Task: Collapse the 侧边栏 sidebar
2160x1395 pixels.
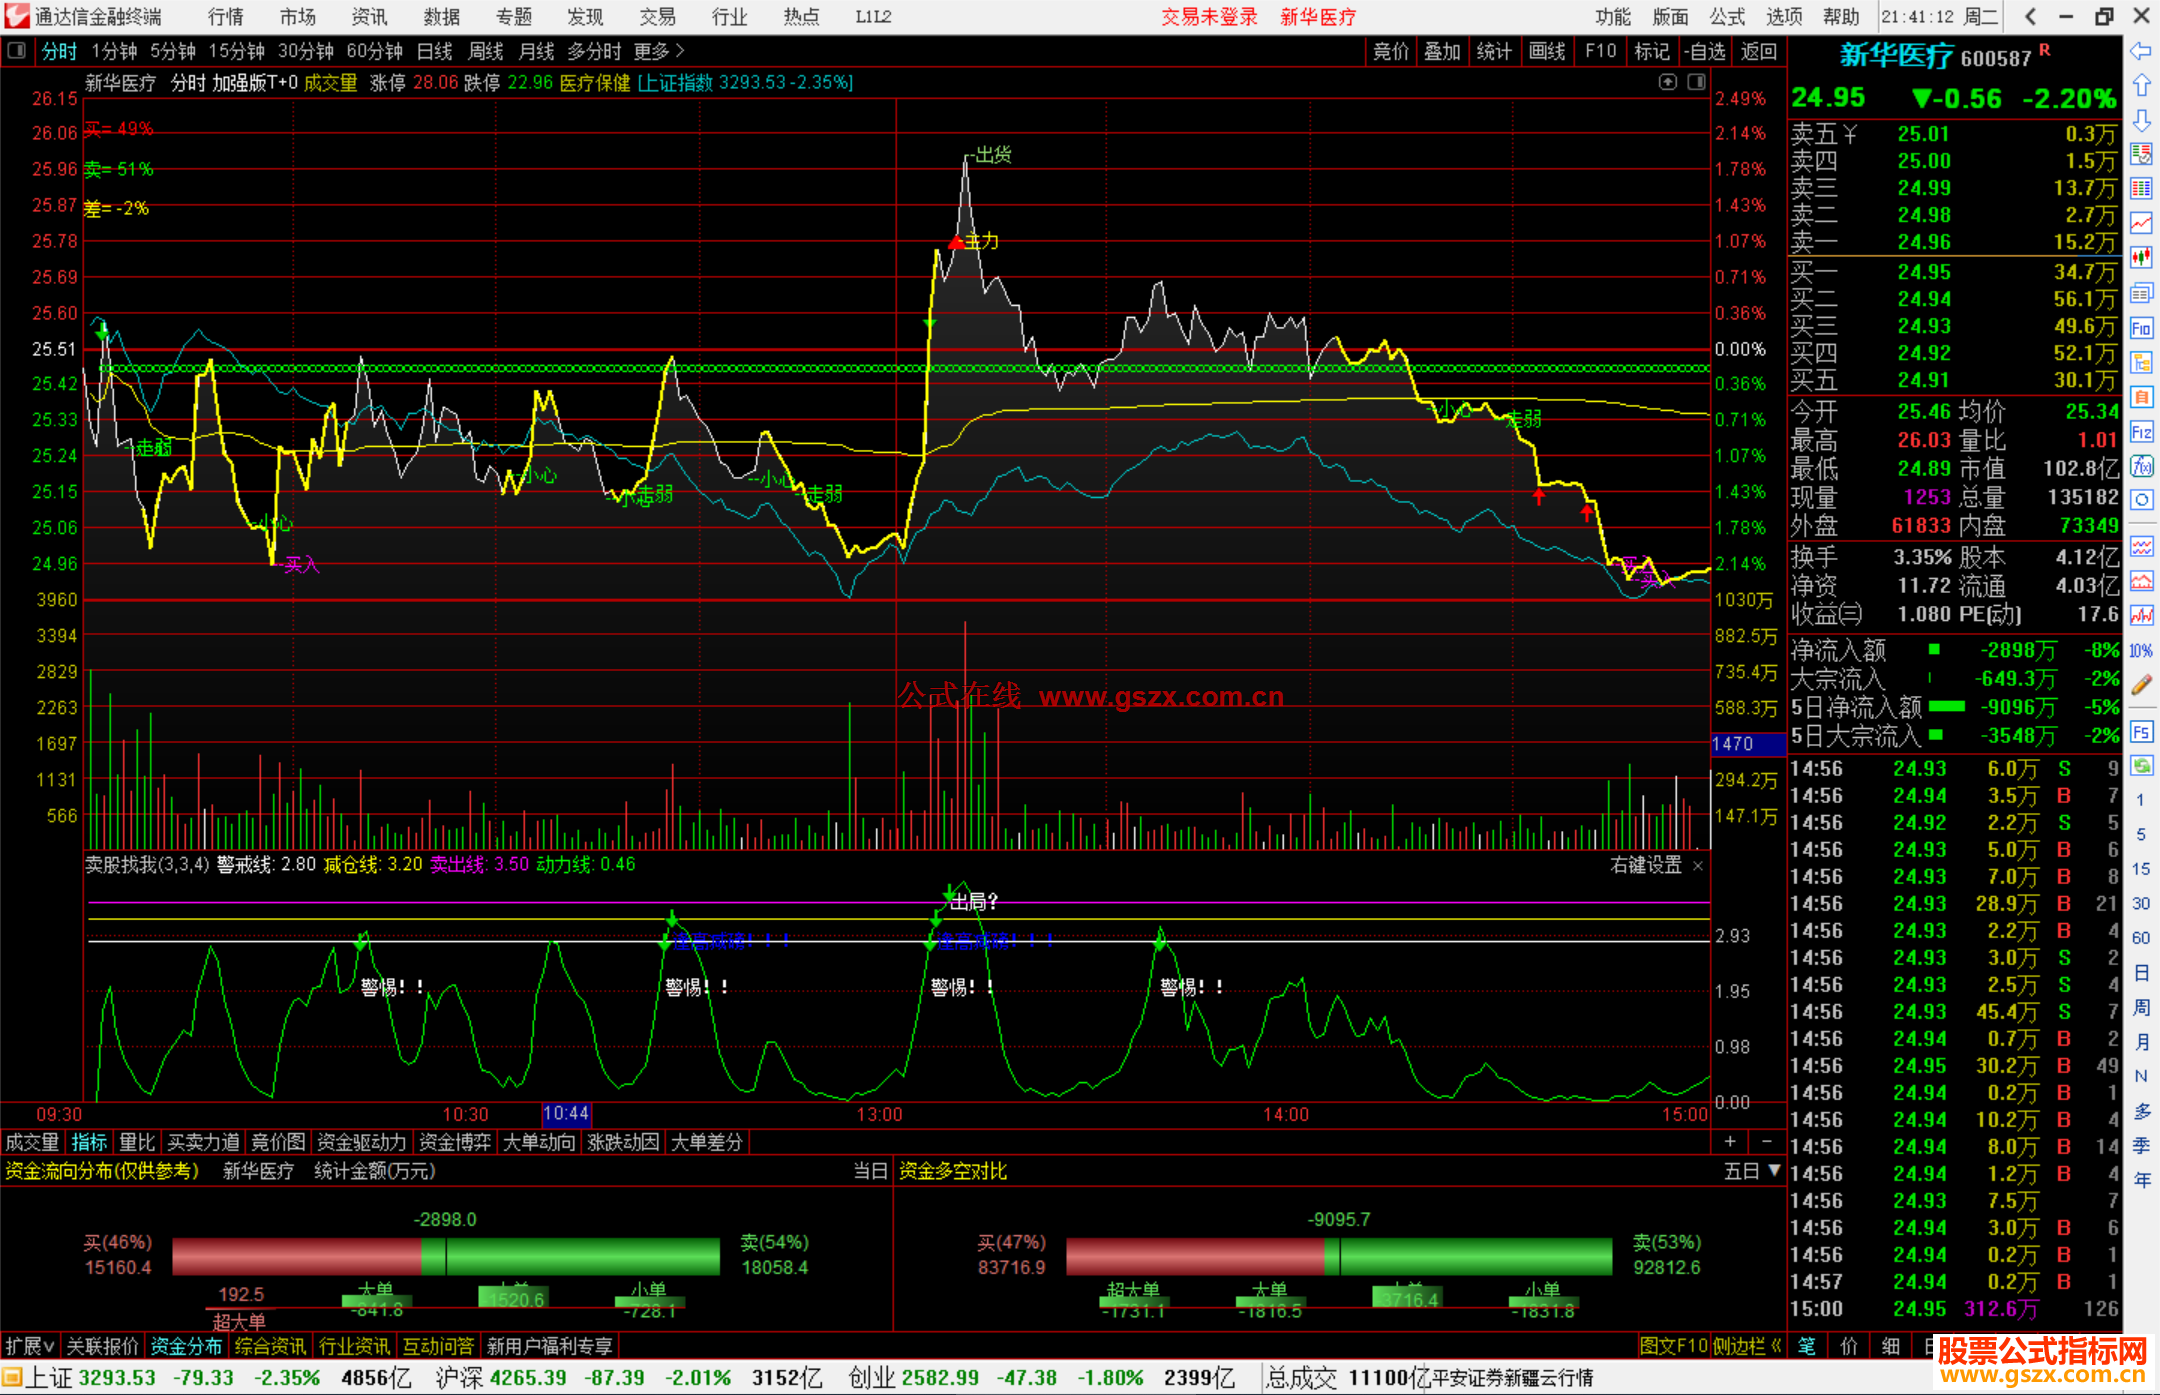Action: [1747, 1346]
